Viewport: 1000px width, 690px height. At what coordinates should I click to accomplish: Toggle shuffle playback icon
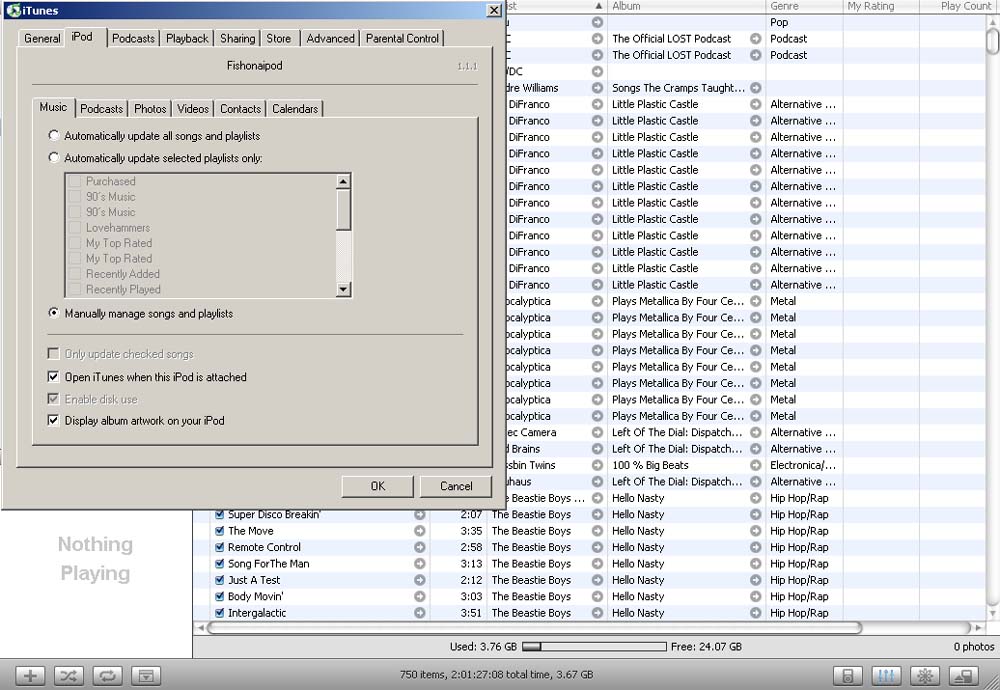click(68, 676)
